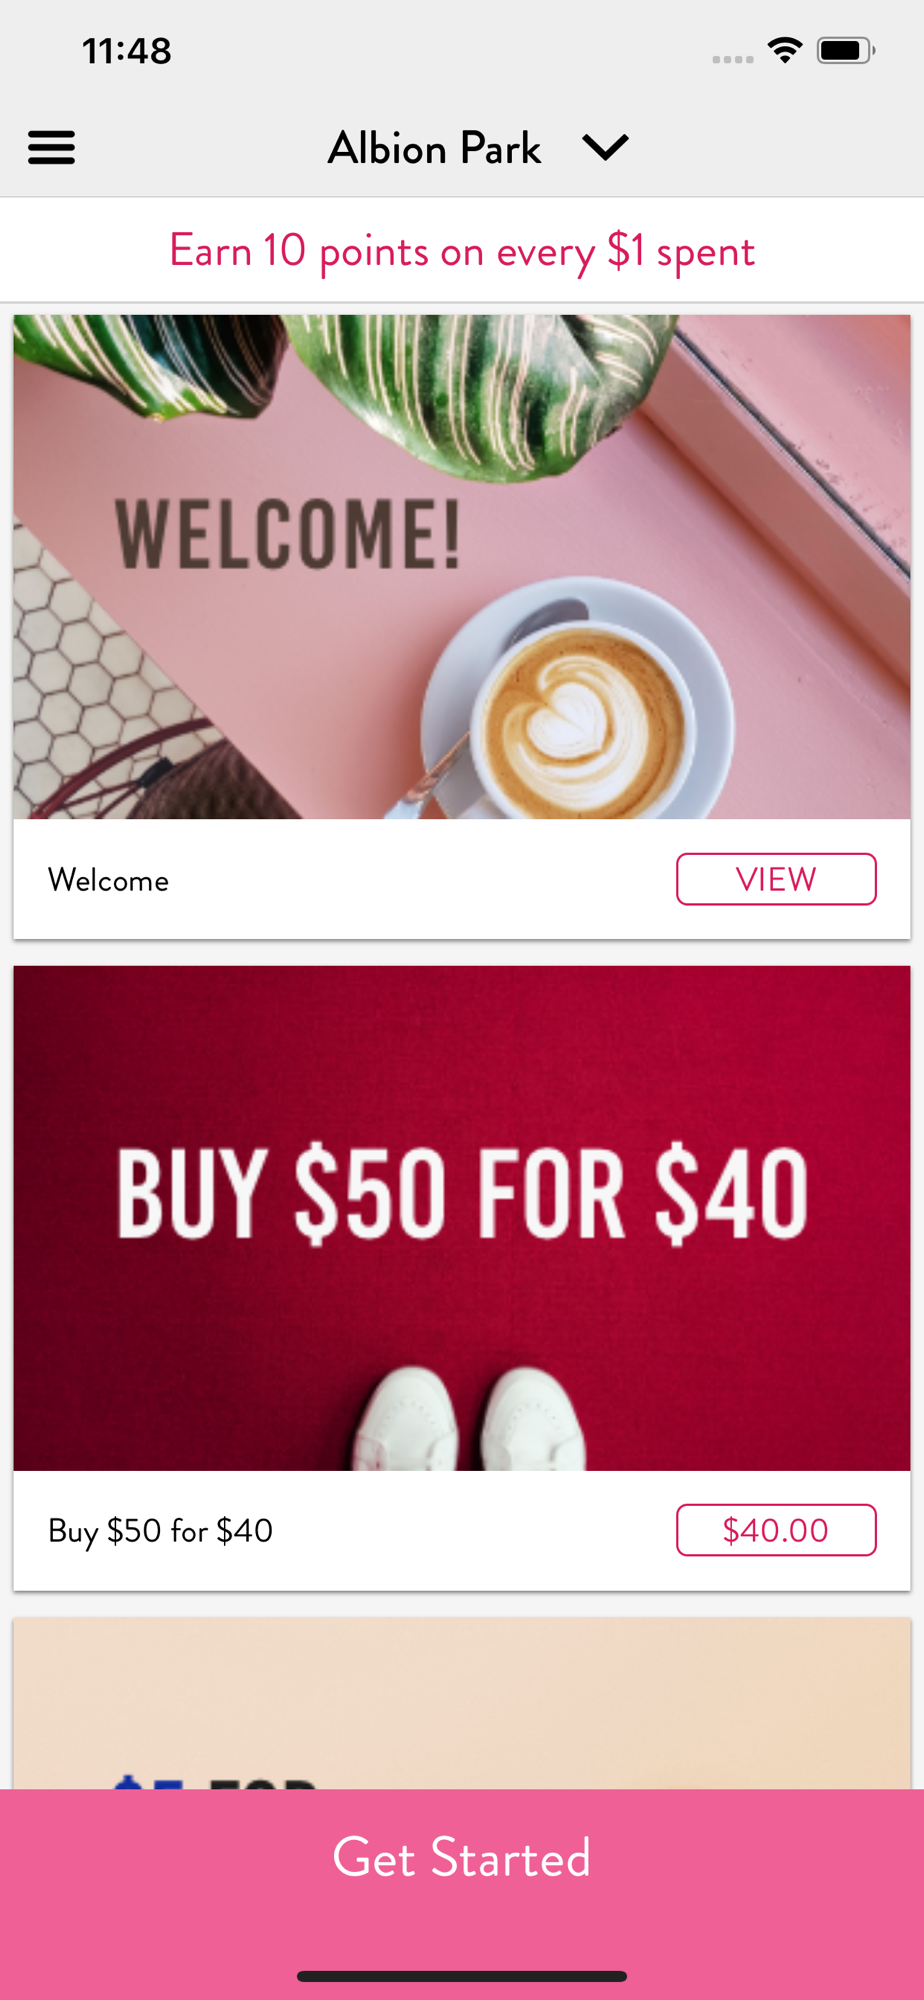
Task: Expand the location chevron next to Albion Park
Action: click(605, 147)
